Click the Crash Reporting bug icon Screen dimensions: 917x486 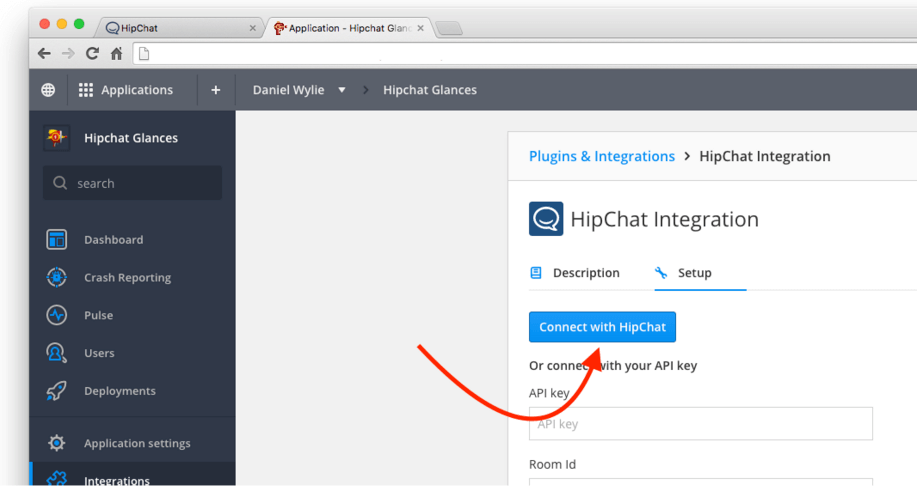(x=57, y=277)
